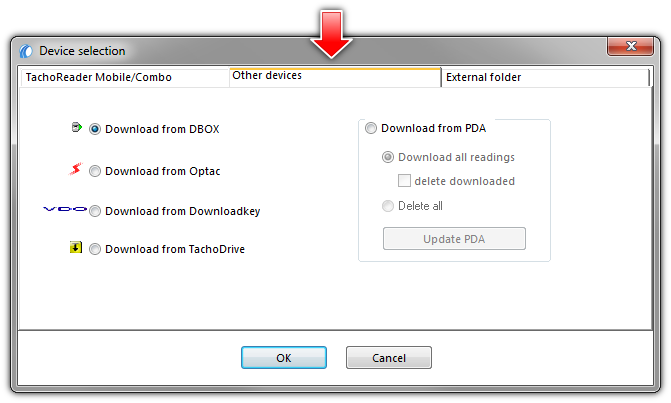The height and width of the screenshot is (403, 671).
Task: Click the blue VDO Downloadkey logo
Action: [65, 209]
